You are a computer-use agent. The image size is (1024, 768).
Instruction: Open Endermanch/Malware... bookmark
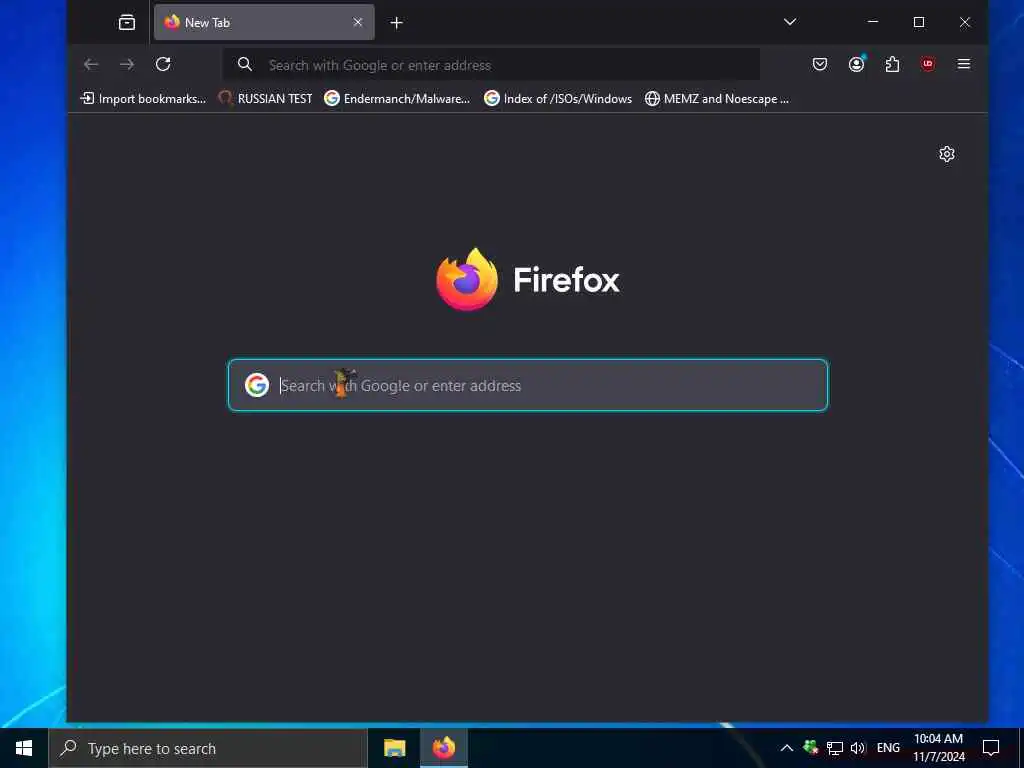(397, 99)
